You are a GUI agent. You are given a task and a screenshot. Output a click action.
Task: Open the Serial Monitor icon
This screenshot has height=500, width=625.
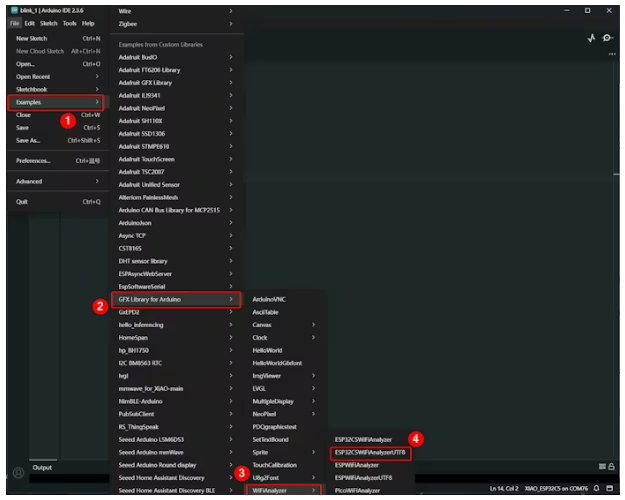tap(607, 38)
